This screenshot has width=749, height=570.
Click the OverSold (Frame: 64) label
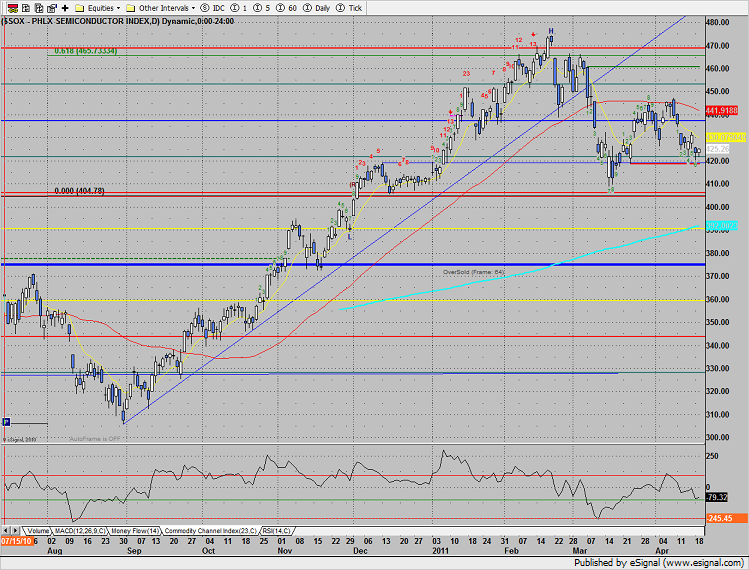473,272
